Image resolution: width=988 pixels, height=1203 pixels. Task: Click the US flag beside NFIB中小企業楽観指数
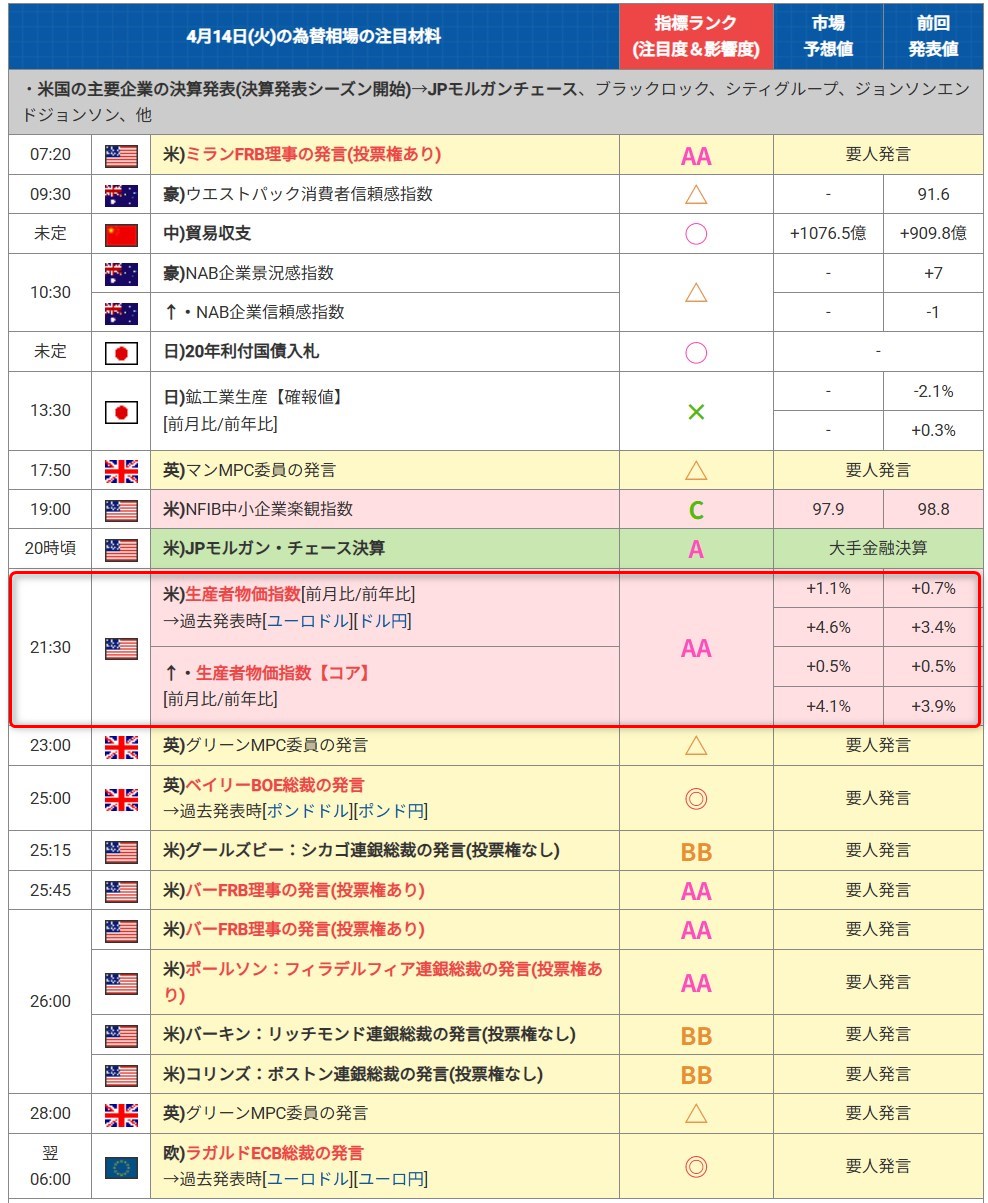(121, 509)
